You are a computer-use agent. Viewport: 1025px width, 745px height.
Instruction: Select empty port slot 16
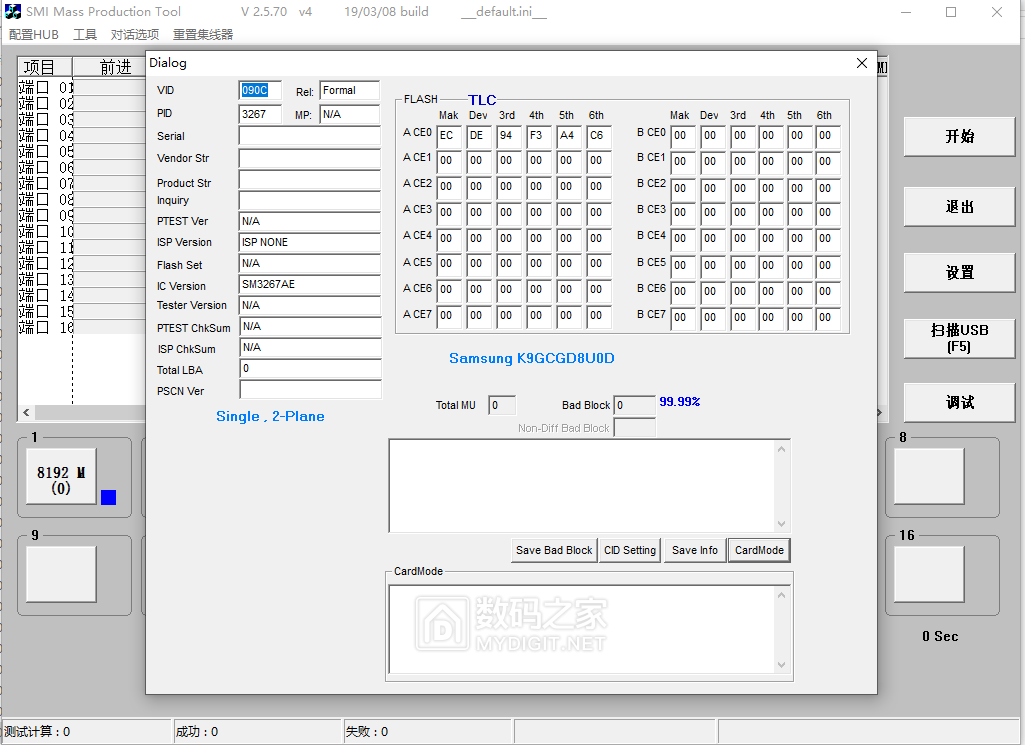pyautogui.click(x=929, y=574)
